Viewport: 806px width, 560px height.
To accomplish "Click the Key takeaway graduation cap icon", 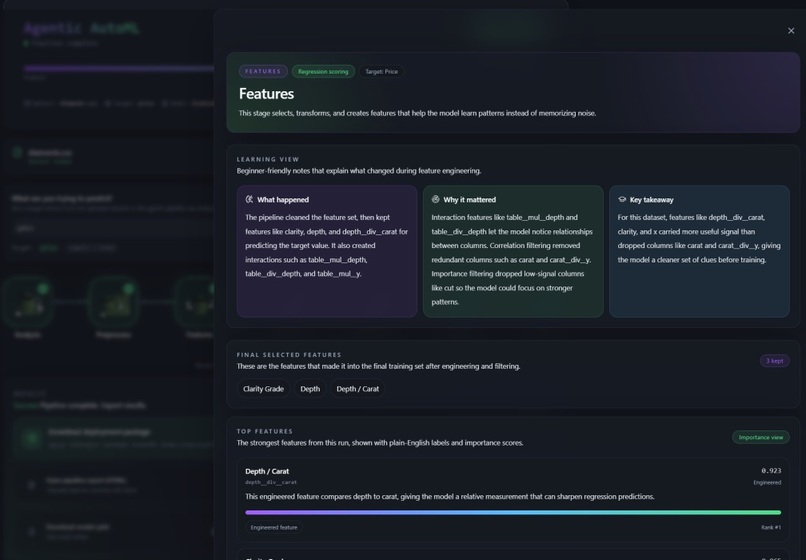I will click(x=621, y=199).
